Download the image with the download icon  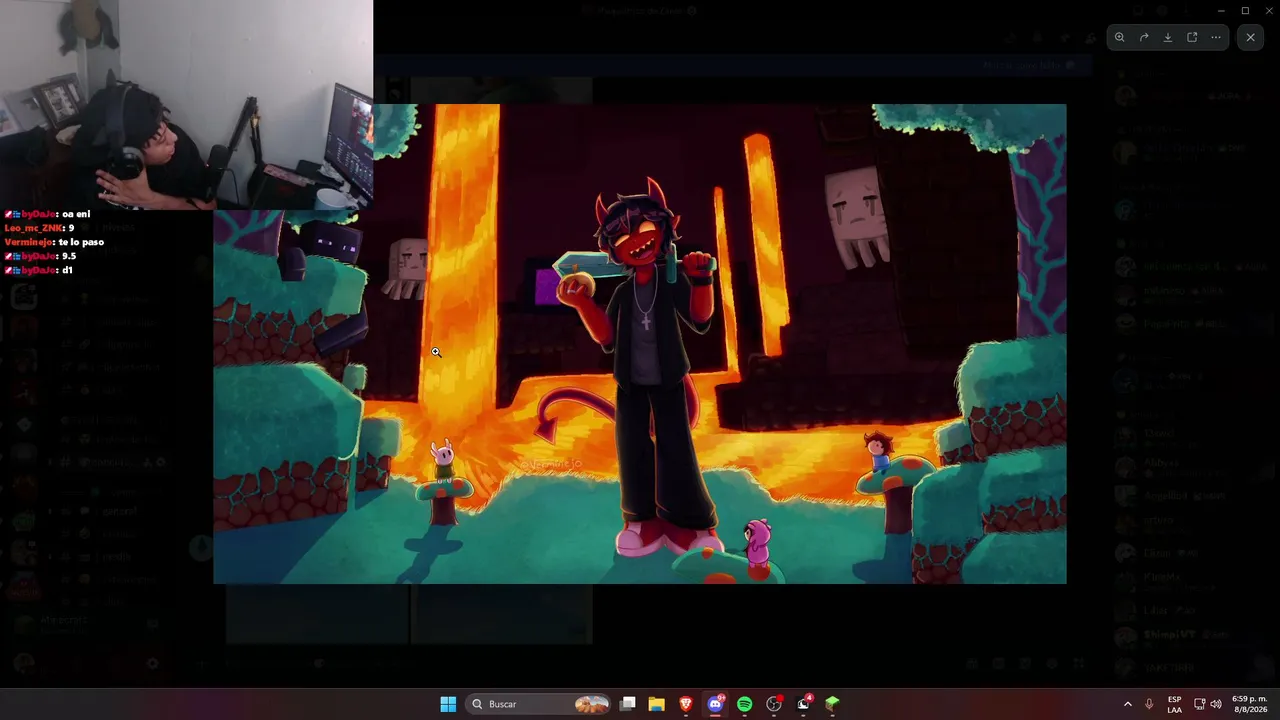pos(1168,37)
